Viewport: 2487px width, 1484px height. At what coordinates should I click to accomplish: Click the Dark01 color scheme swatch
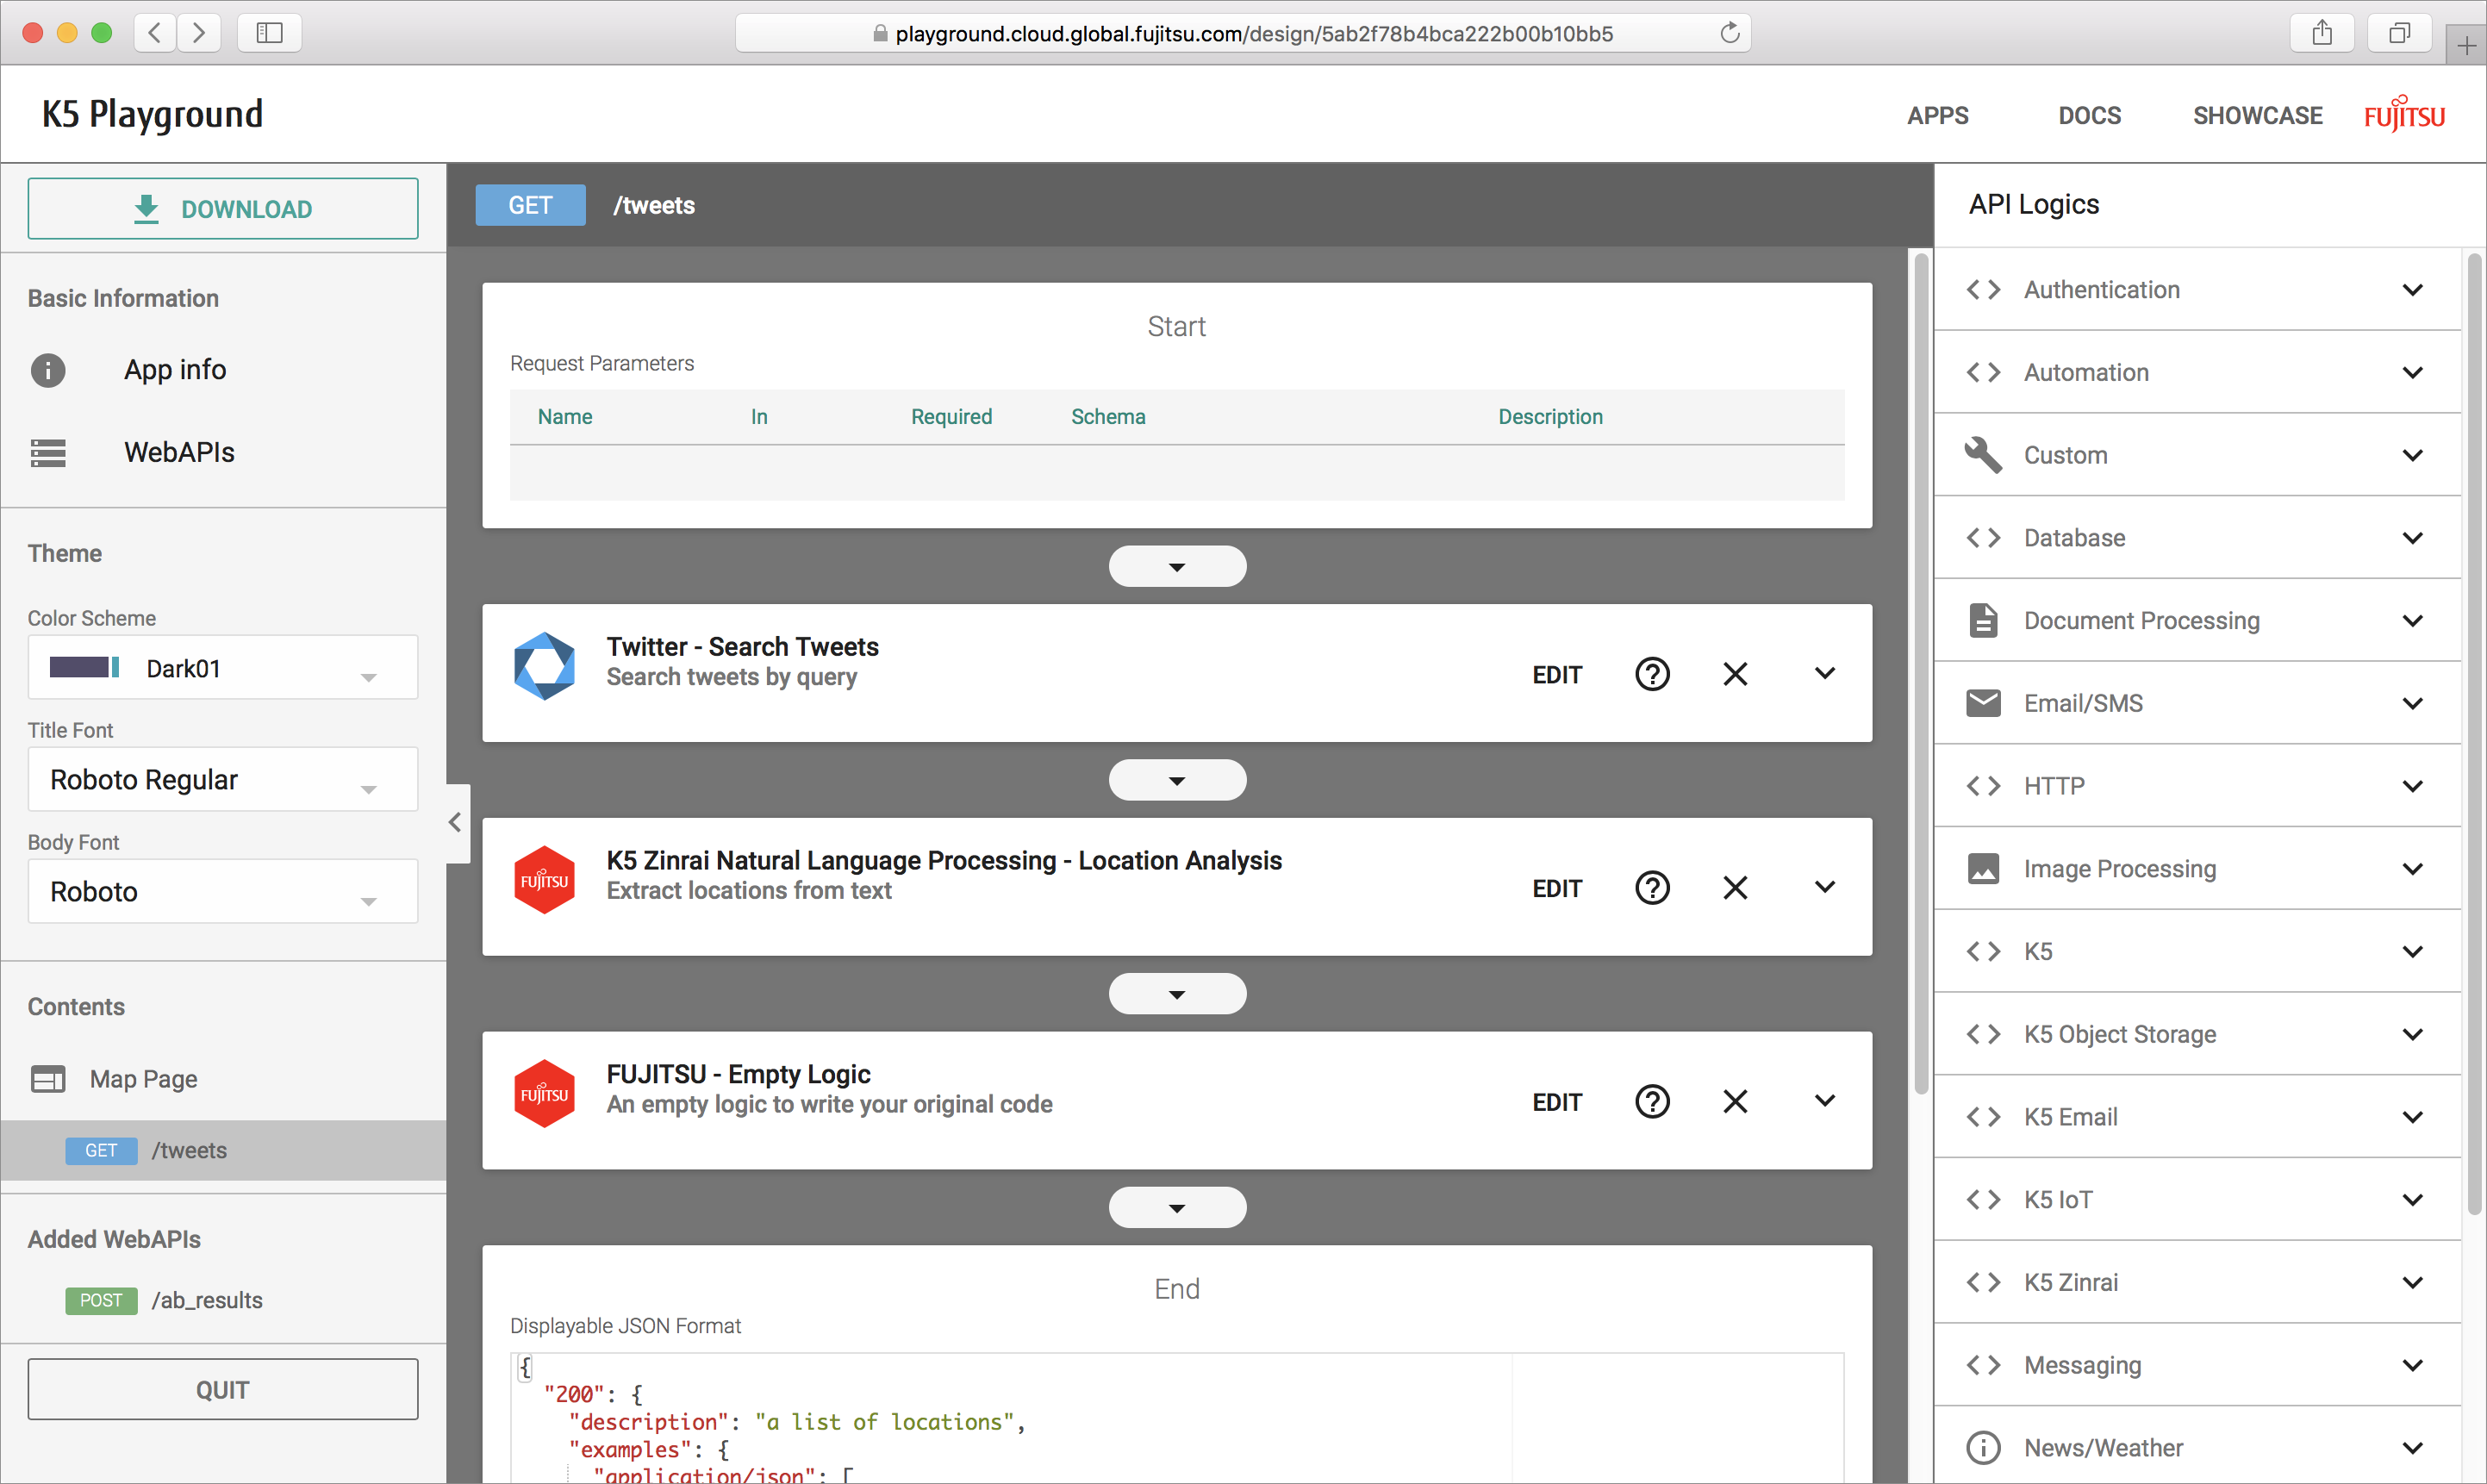pos(84,667)
